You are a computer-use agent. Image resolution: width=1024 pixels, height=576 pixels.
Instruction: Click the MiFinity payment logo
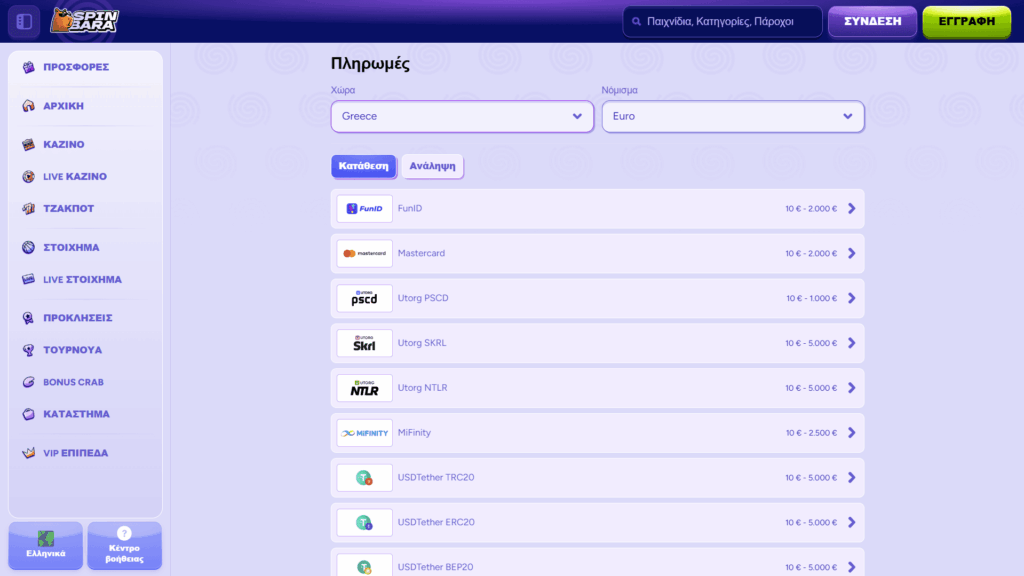coord(364,433)
